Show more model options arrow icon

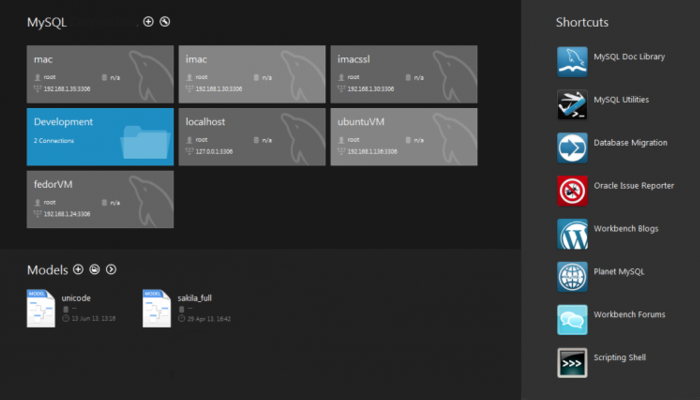(111, 269)
